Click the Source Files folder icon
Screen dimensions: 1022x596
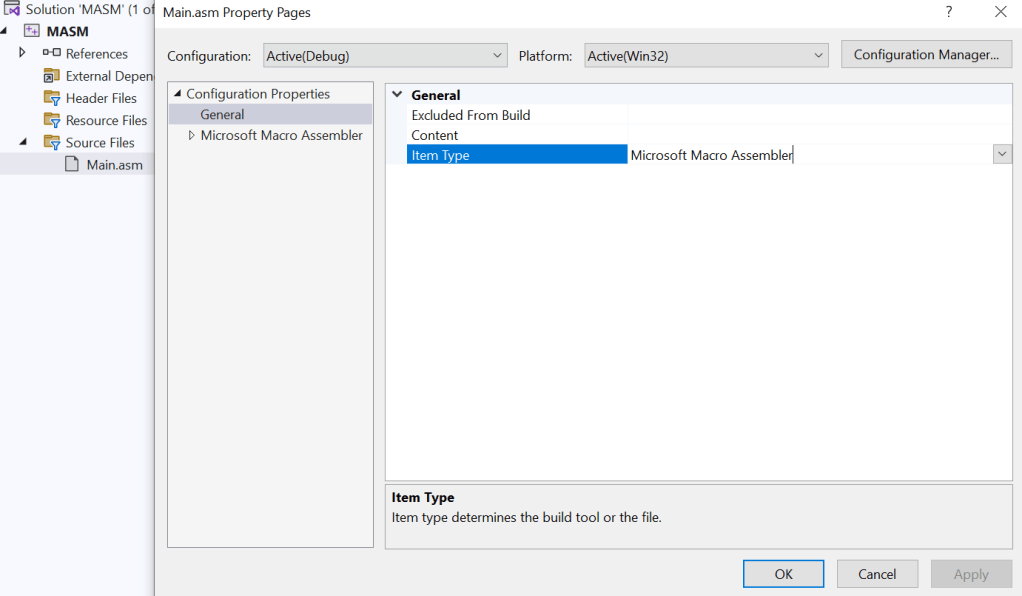click(x=51, y=142)
